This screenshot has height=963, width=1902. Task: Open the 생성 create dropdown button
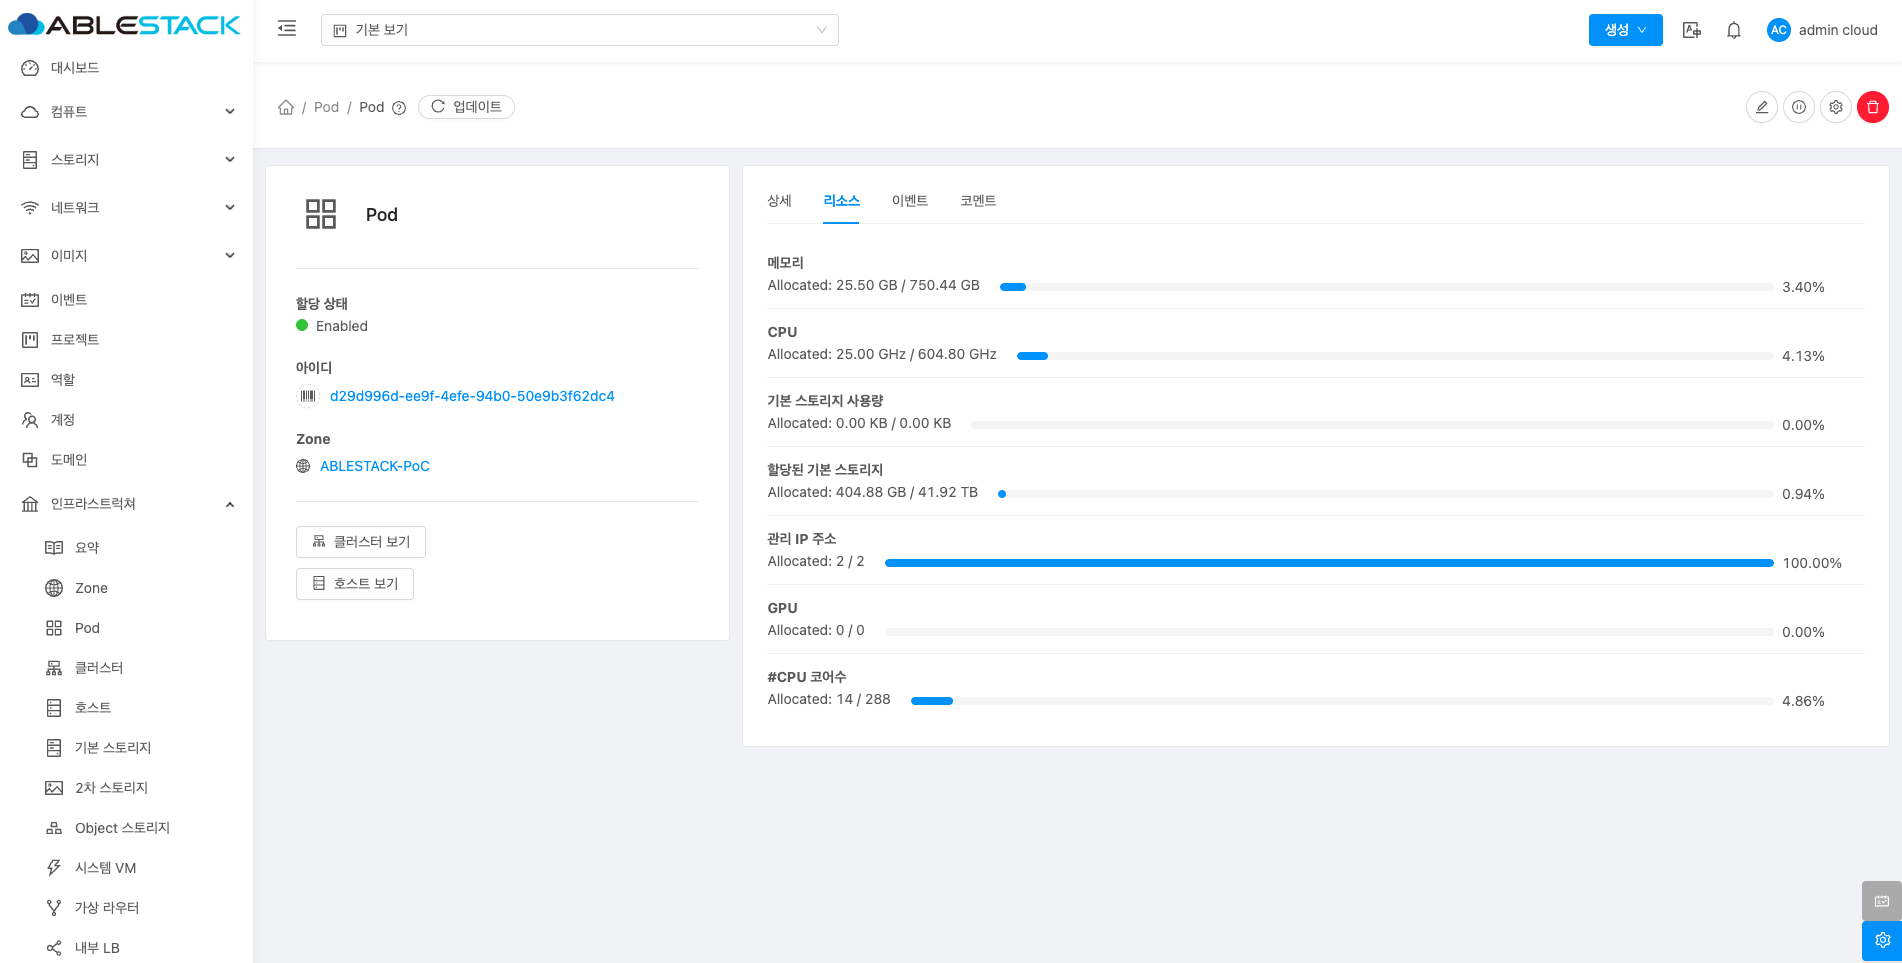(1625, 30)
